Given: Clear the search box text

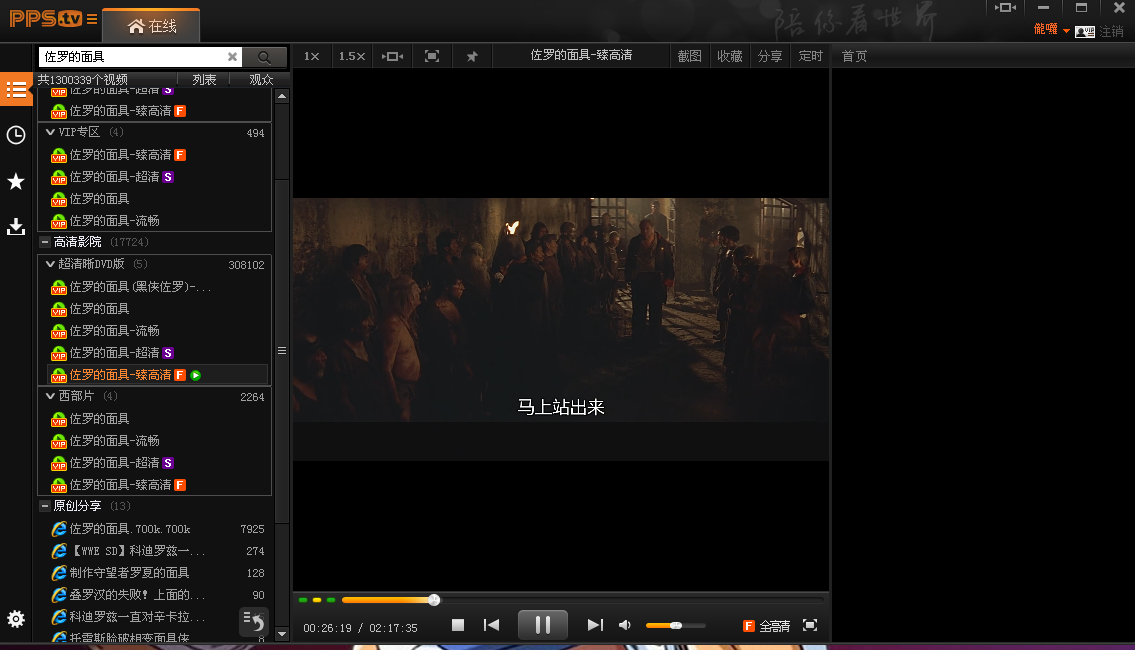Looking at the screenshot, I should pos(233,57).
